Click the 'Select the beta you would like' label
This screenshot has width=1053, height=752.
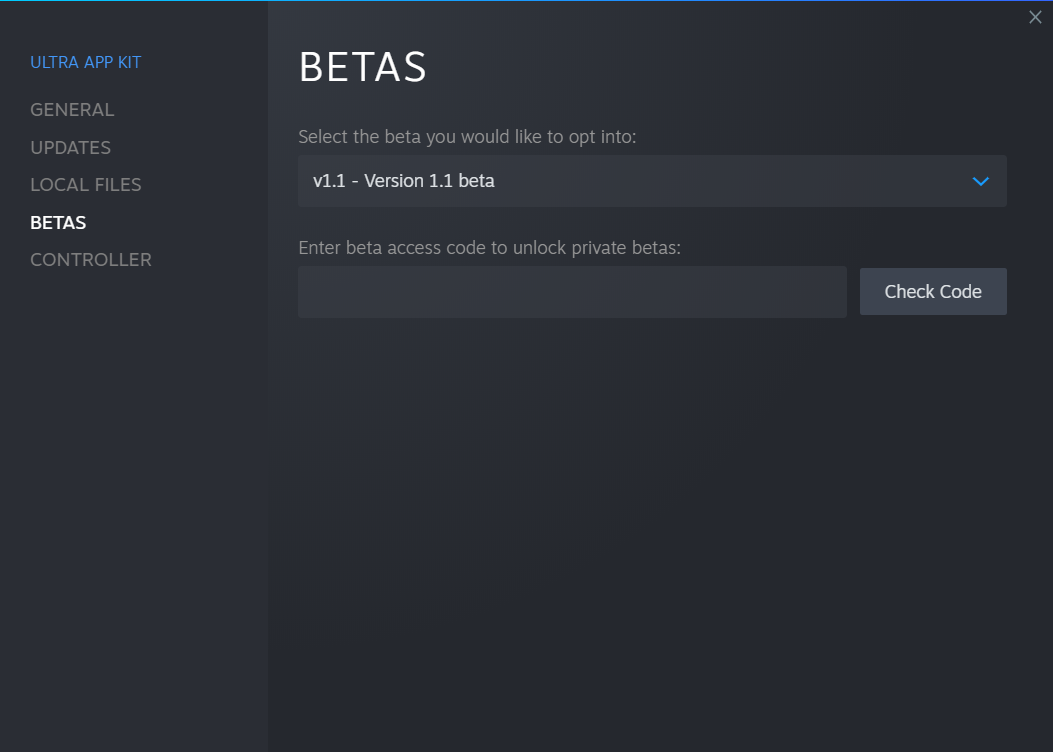click(467, 137)
